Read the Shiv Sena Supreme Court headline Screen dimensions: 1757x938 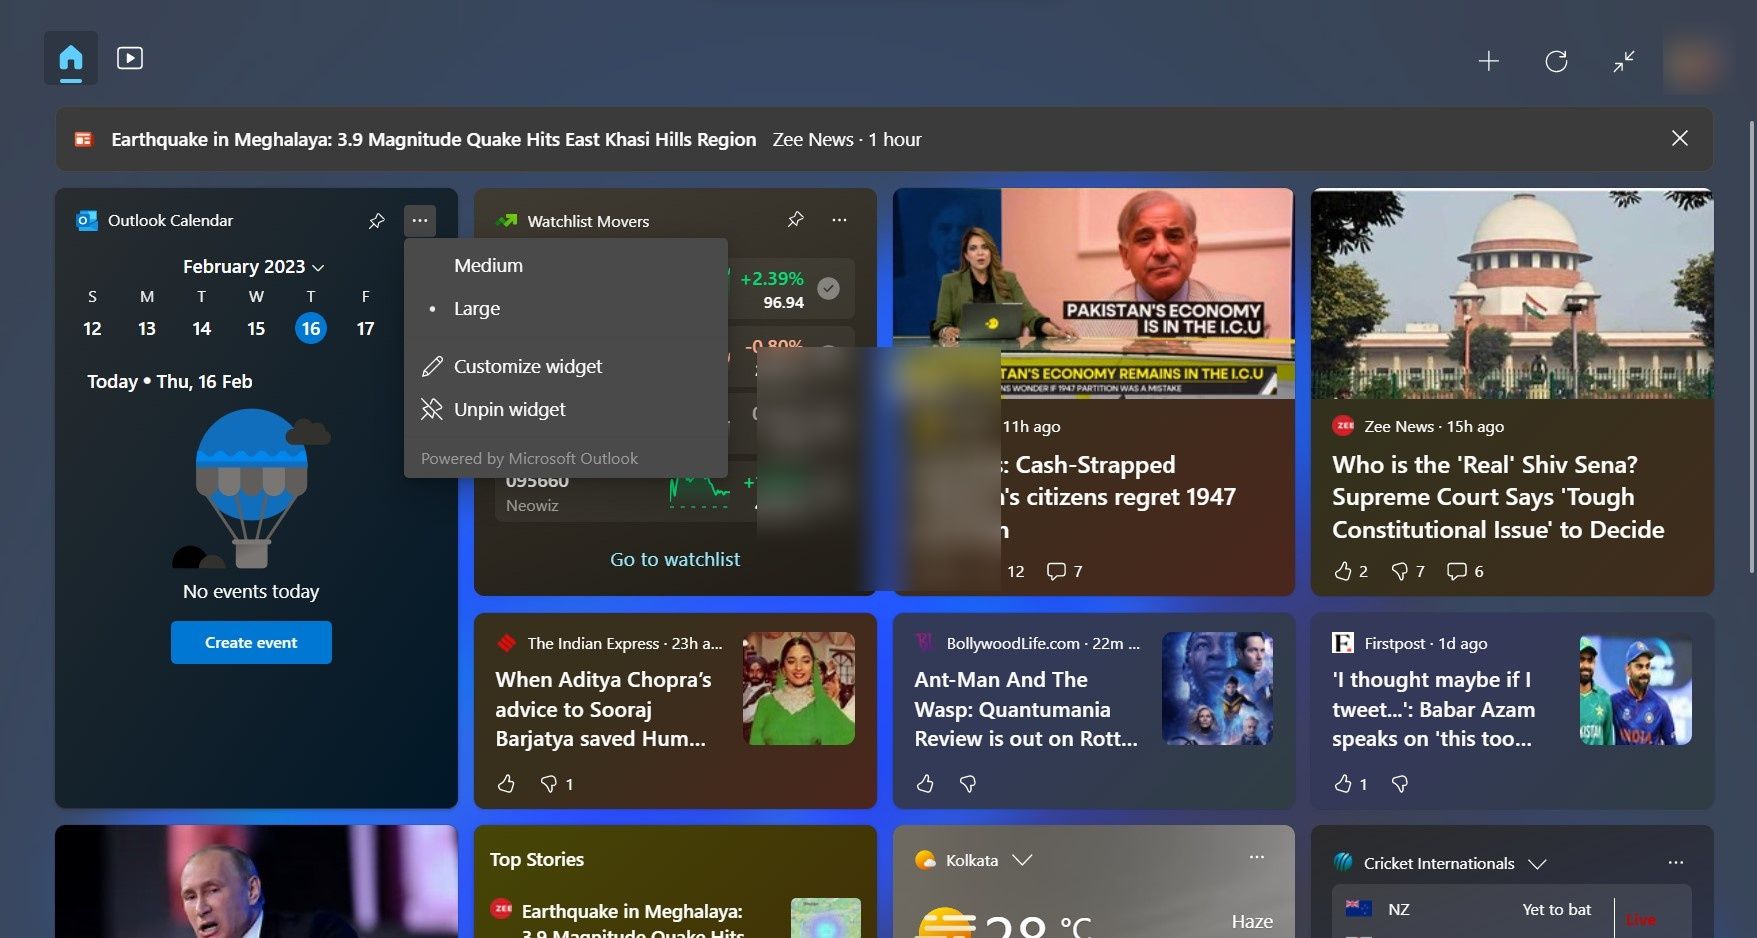coord(1498,497)
